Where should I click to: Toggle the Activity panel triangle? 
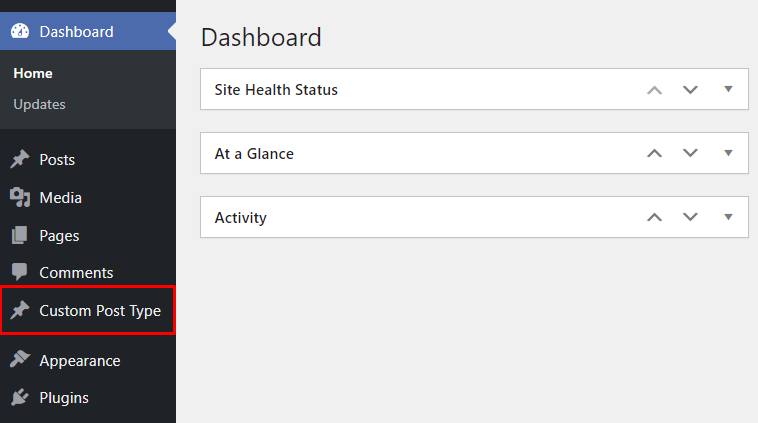(728, 217)
